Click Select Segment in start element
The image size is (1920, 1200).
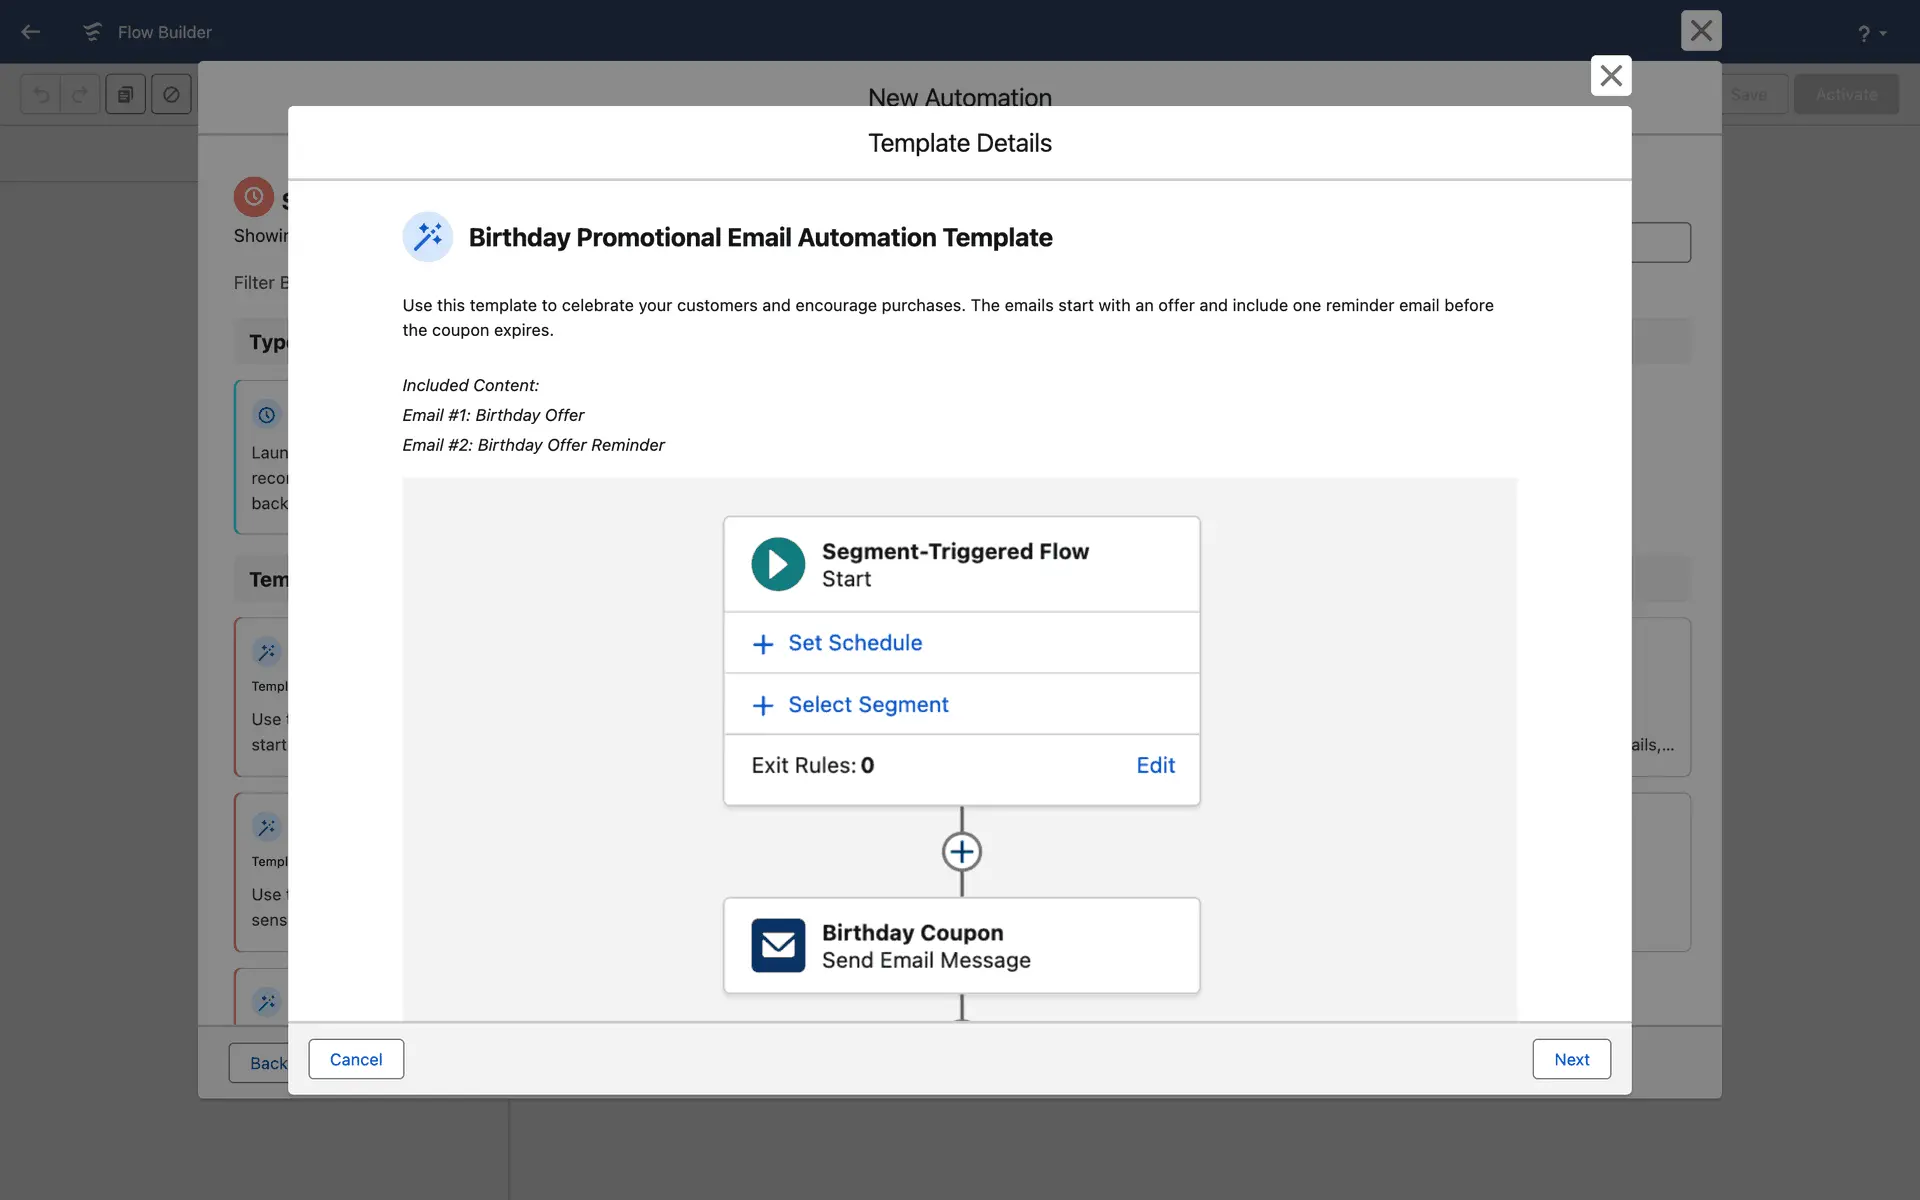click(x=867, y=705)
